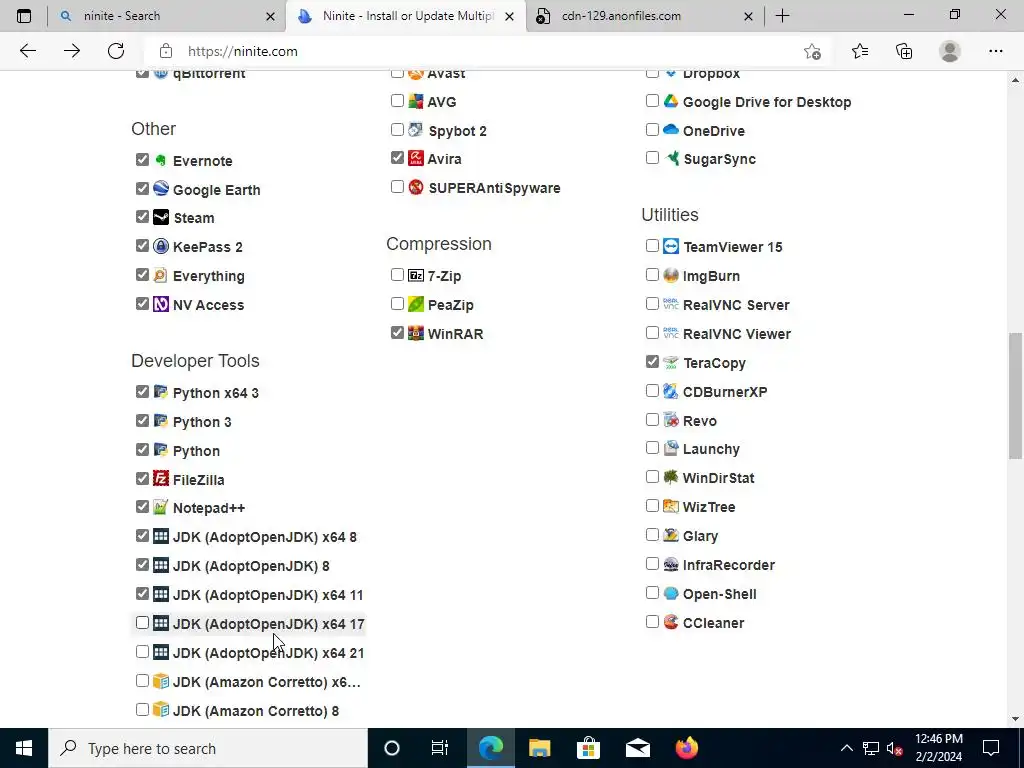Click the Google Drive for Desktop icon
Screen dimensions: 1024x768
pyautogui.click(x=671, y=101)
